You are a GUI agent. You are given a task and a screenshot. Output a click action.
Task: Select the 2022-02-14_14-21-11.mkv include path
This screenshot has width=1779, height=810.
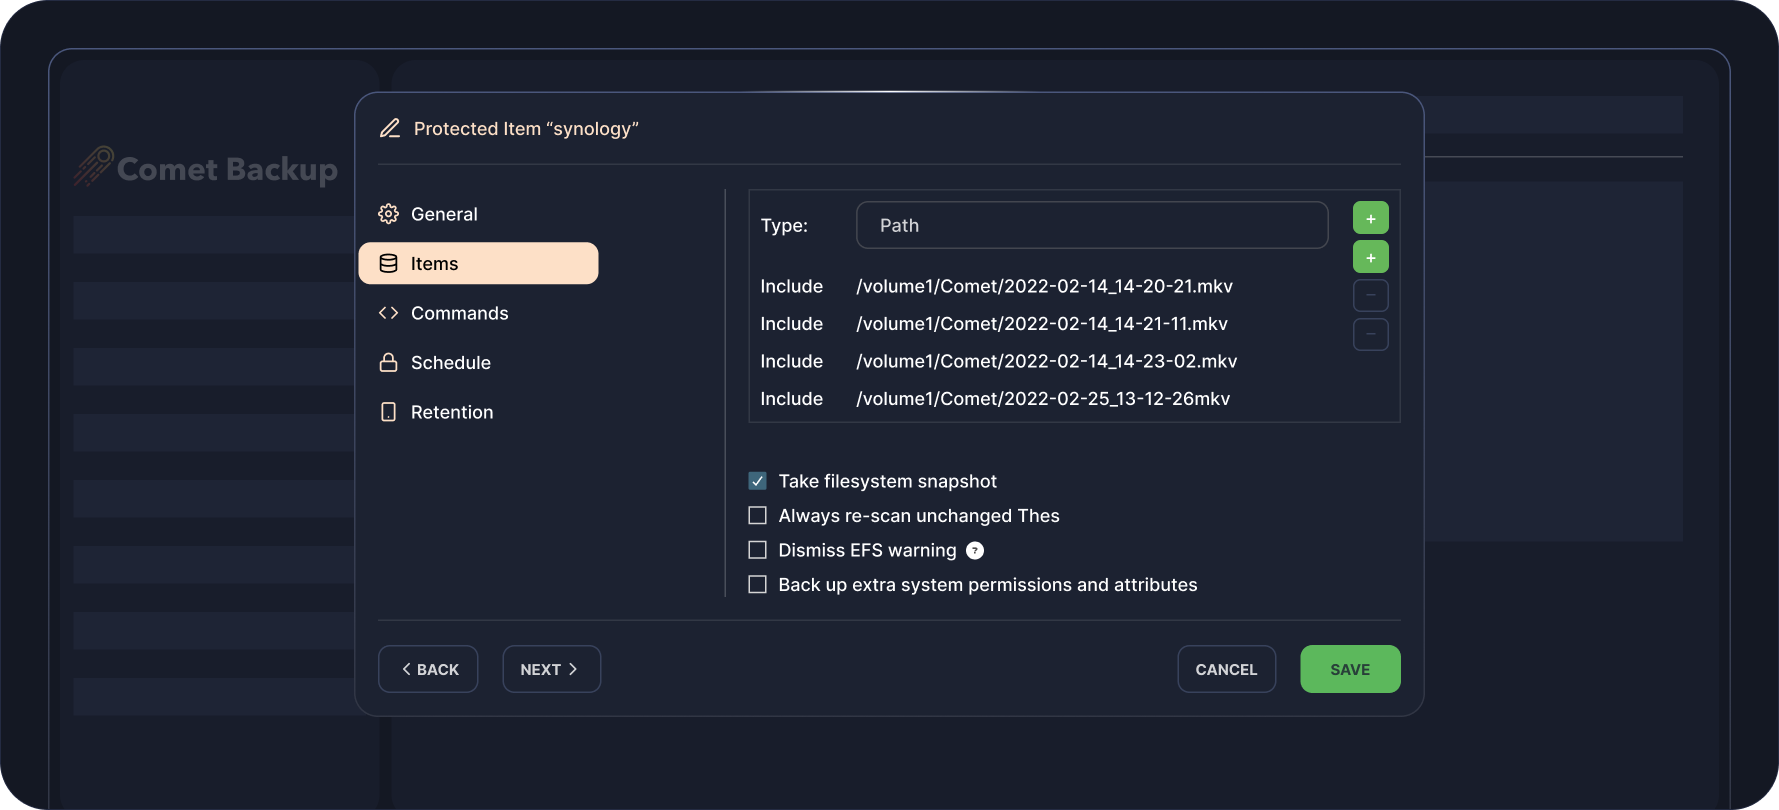[x=1041, y=324]
